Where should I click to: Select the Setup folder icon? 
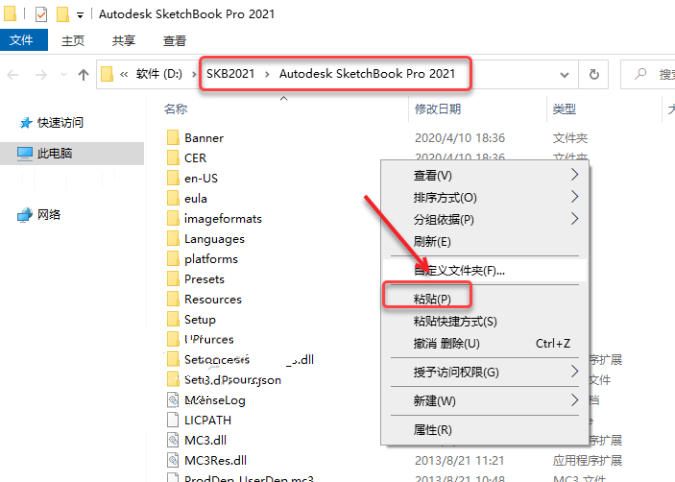(x=173, y=320)
